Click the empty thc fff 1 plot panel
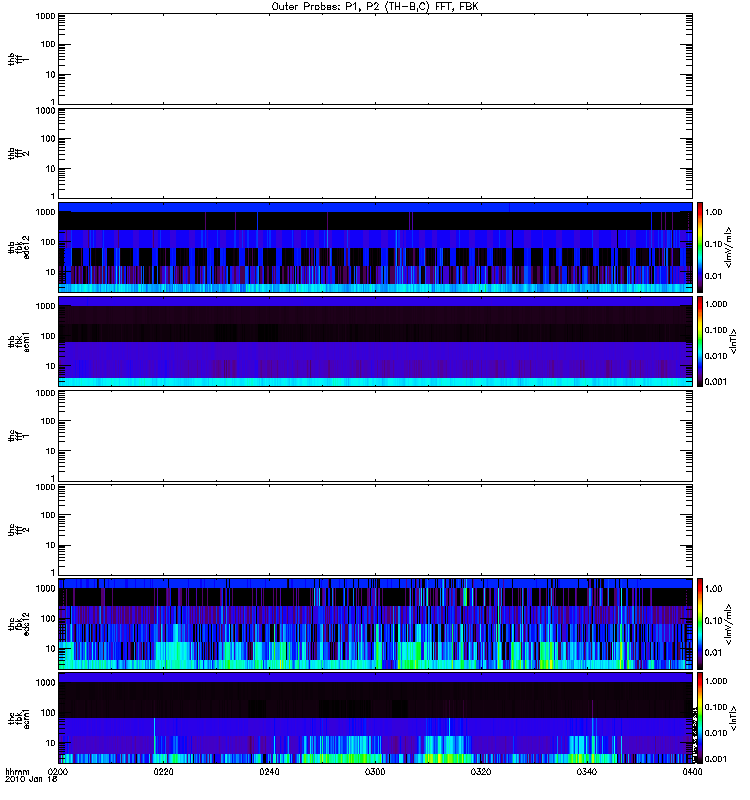This screenshot has width=750, height=800. 375,436
